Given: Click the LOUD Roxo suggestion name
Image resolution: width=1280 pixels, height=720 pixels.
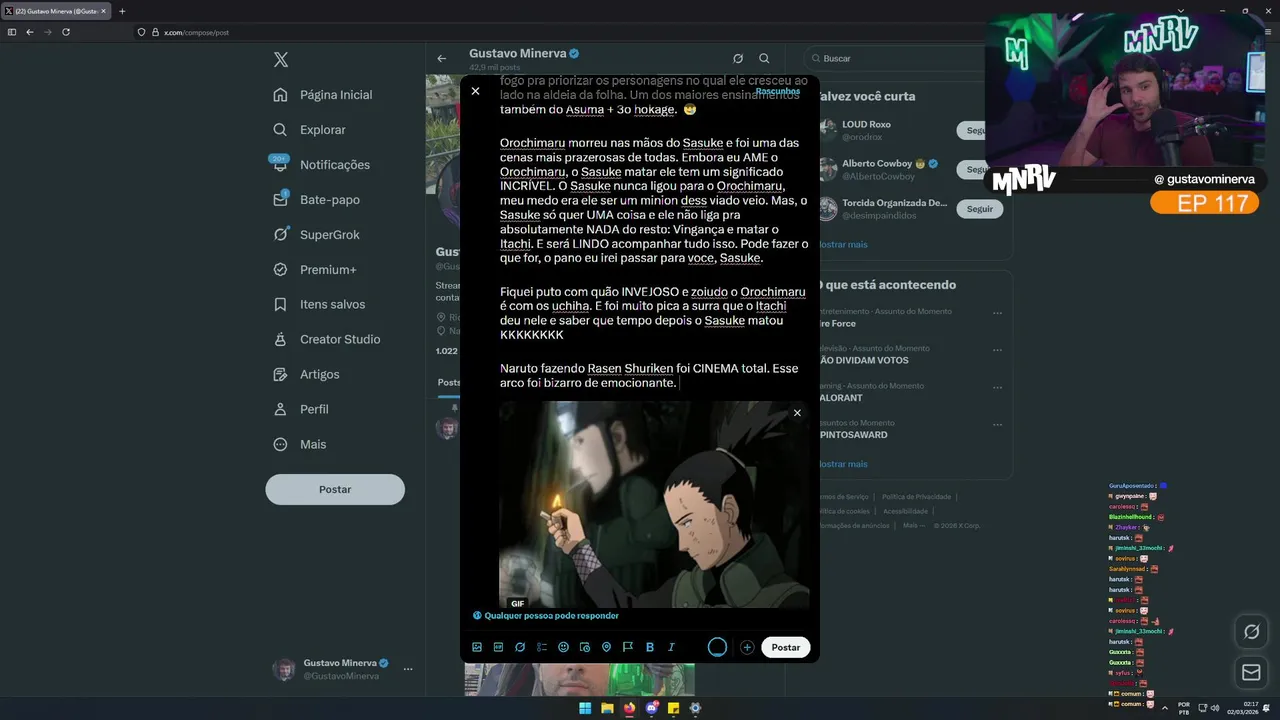Looking at the screenshot, I should [866, 124].
